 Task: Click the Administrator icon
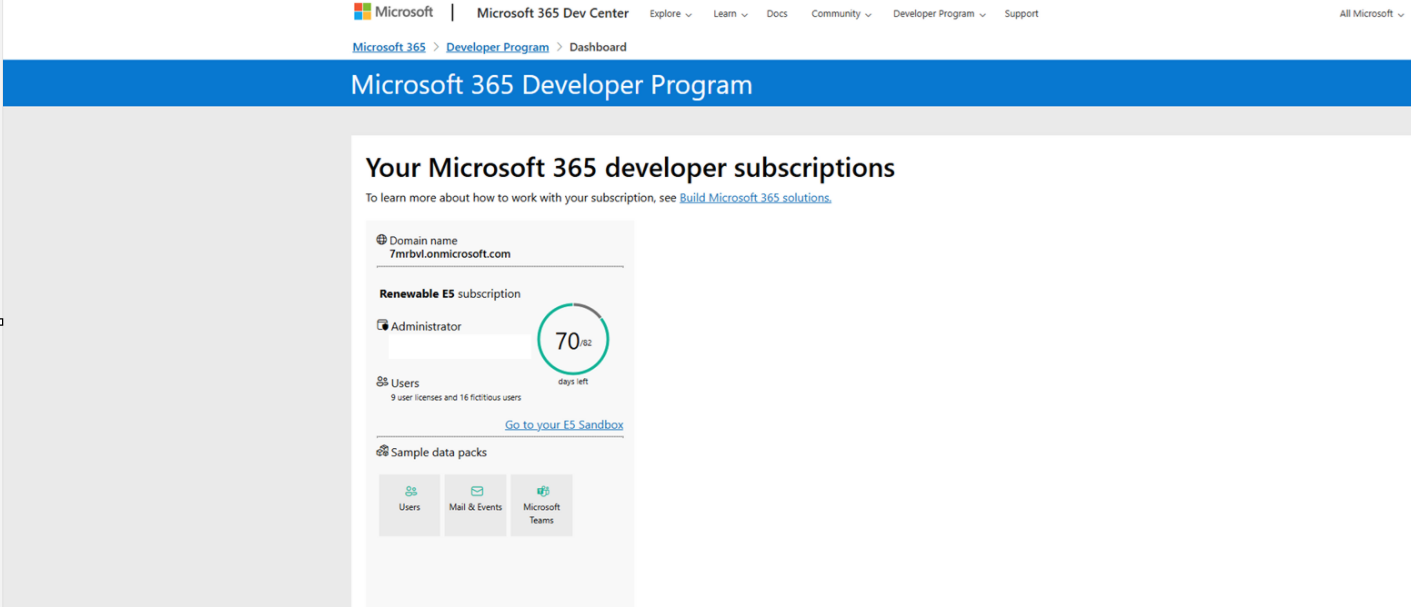tap(382, 326)
